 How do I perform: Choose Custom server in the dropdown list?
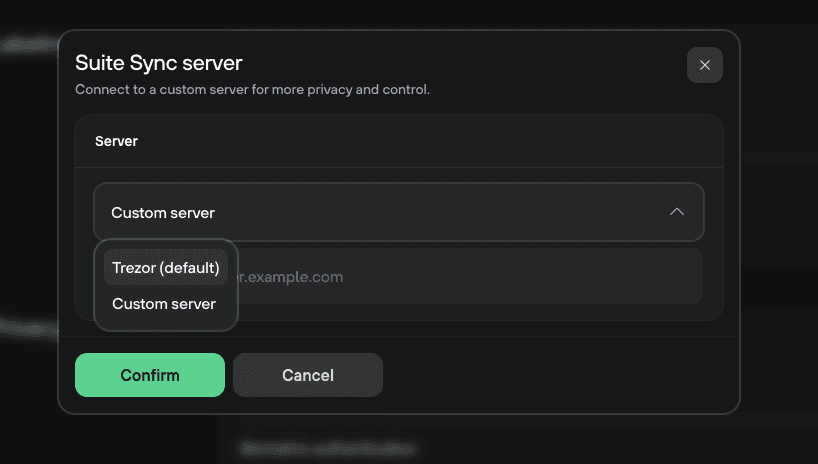click(x=164, y=304)
